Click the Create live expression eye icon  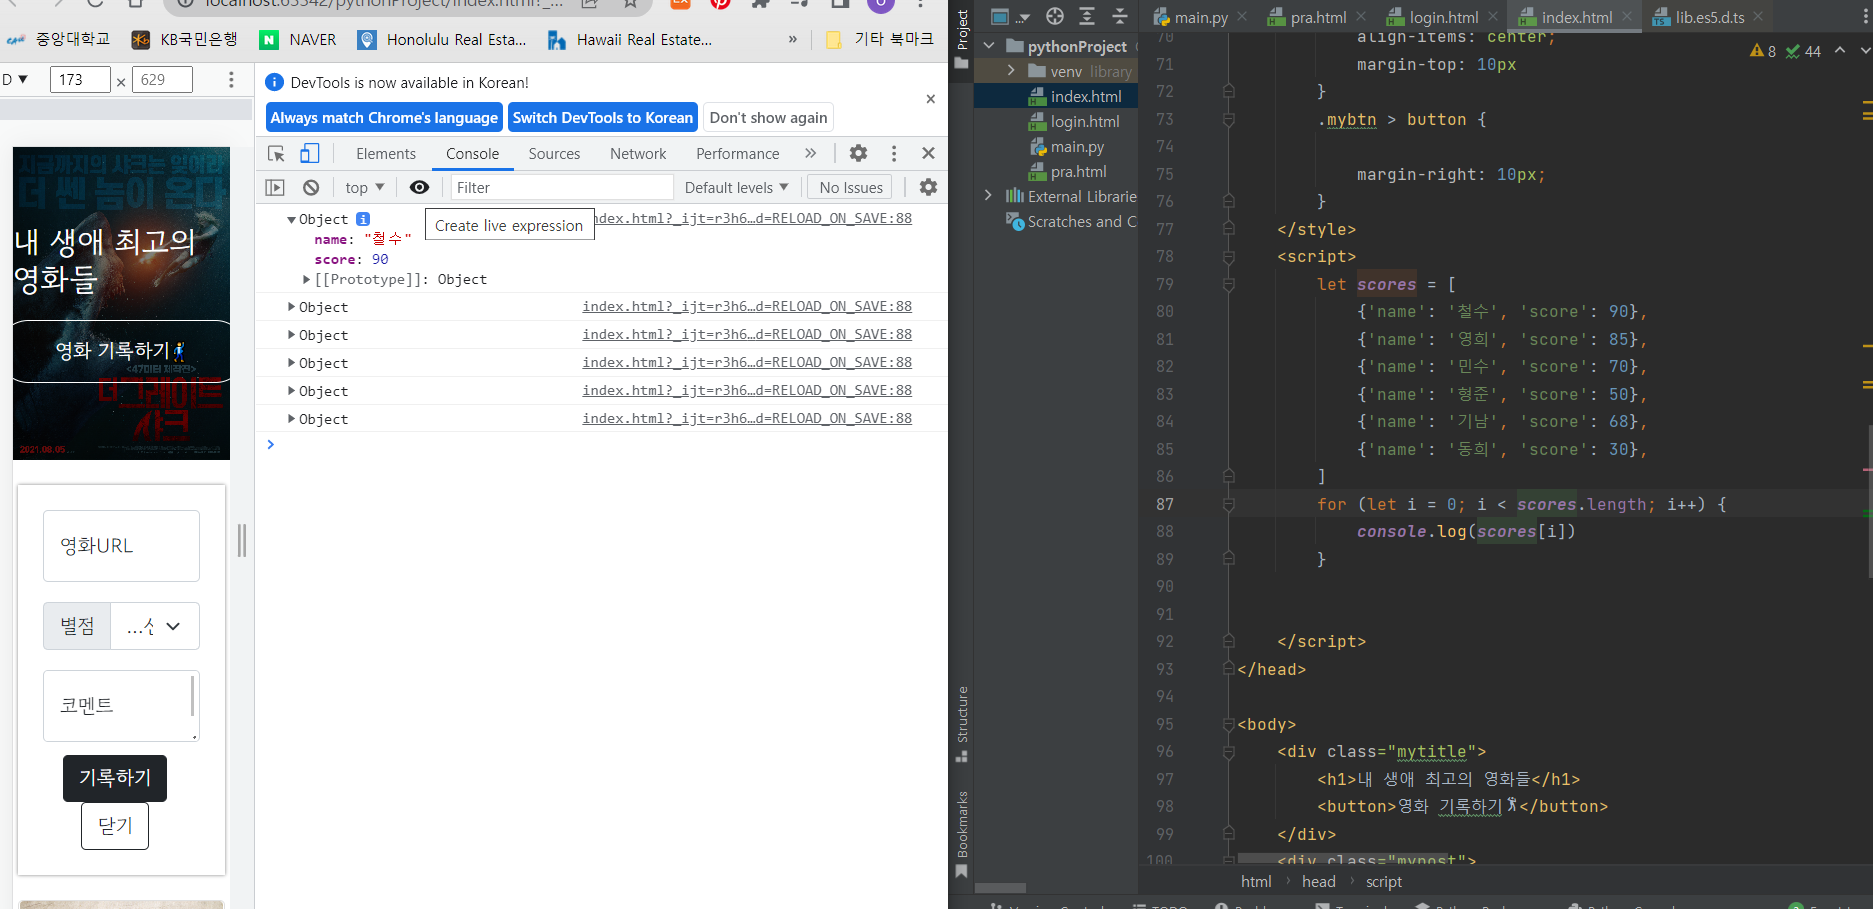419,187
